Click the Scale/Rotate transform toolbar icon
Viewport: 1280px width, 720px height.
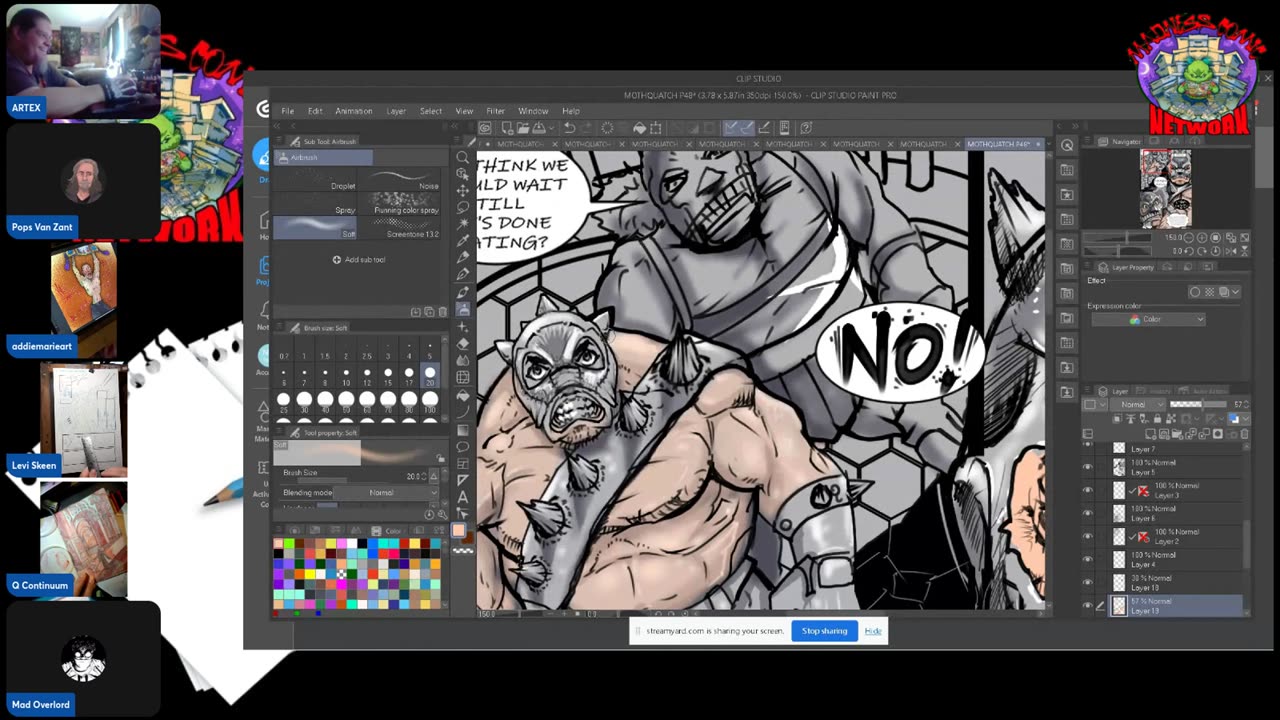656,128
